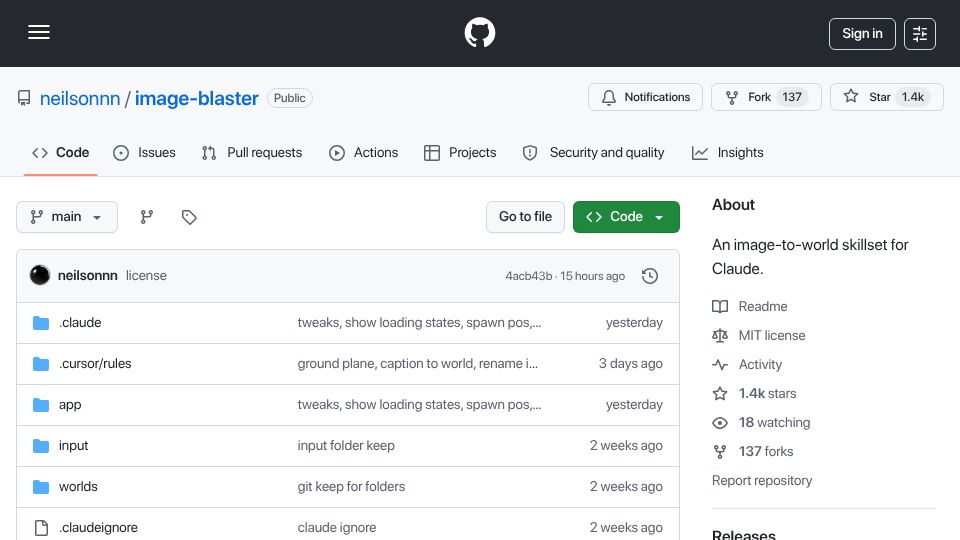Open the .claudeignore file
960x540 pixels.
click(98, 528)
